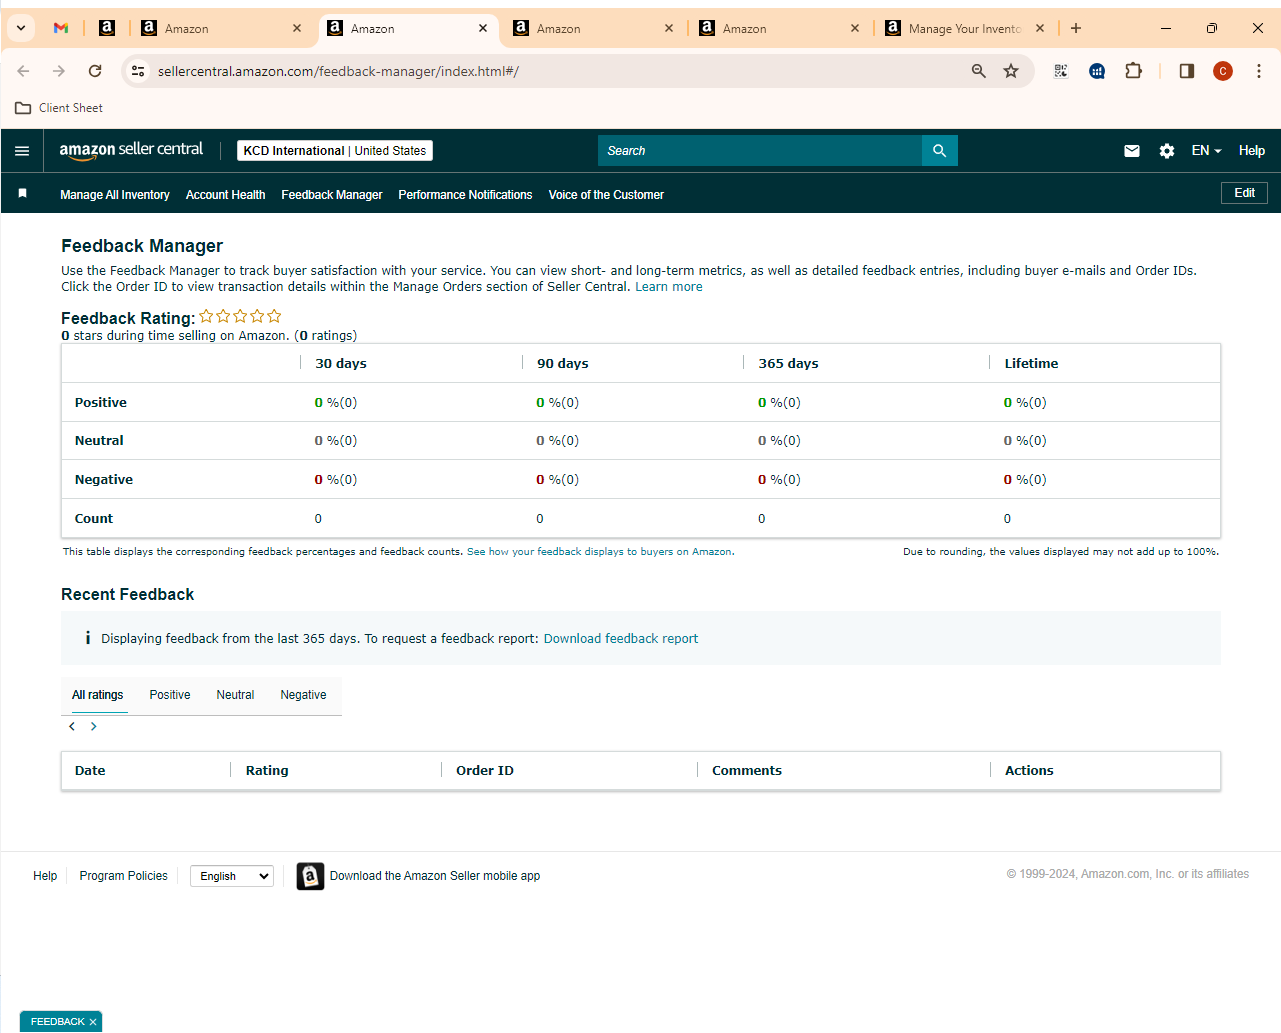This screenshot has height=1033, width=1281.
Task: Click the browser forward arrow
Action: tap(59, 71)
